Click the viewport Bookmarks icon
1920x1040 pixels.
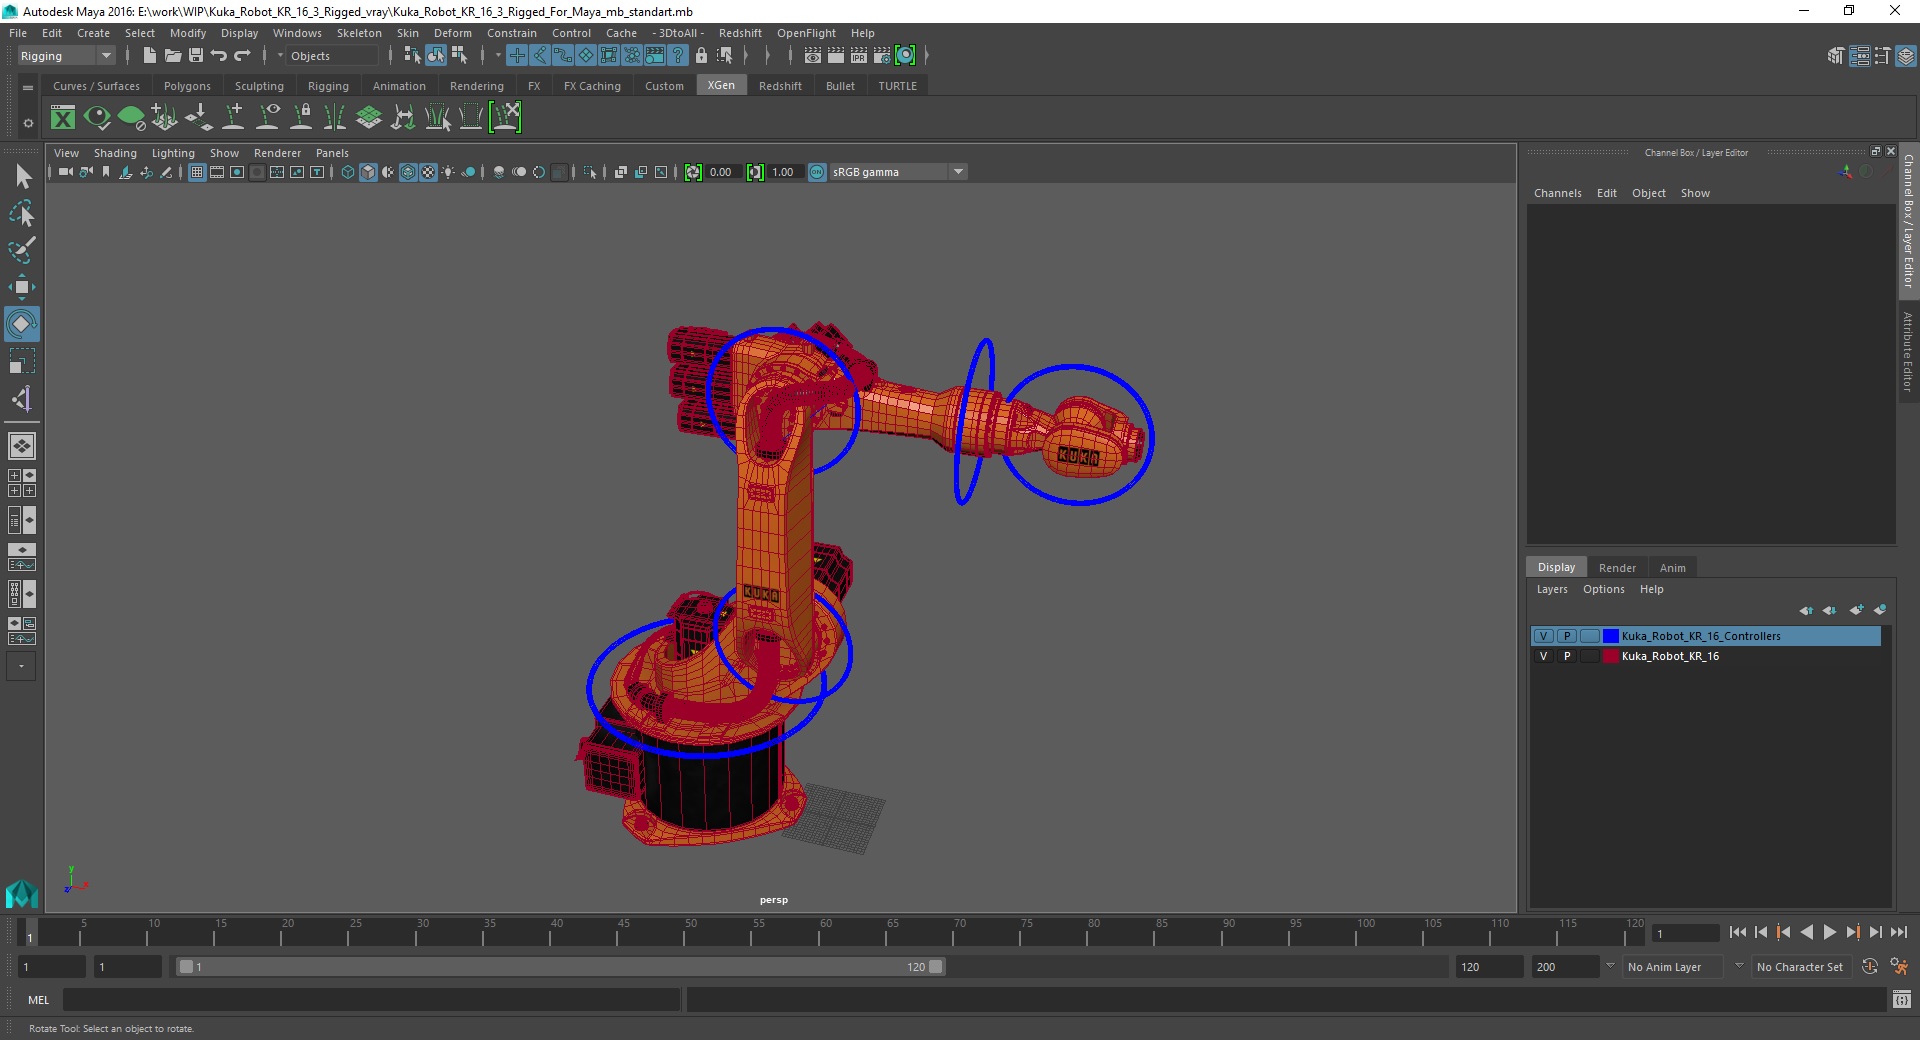(106, 172)
